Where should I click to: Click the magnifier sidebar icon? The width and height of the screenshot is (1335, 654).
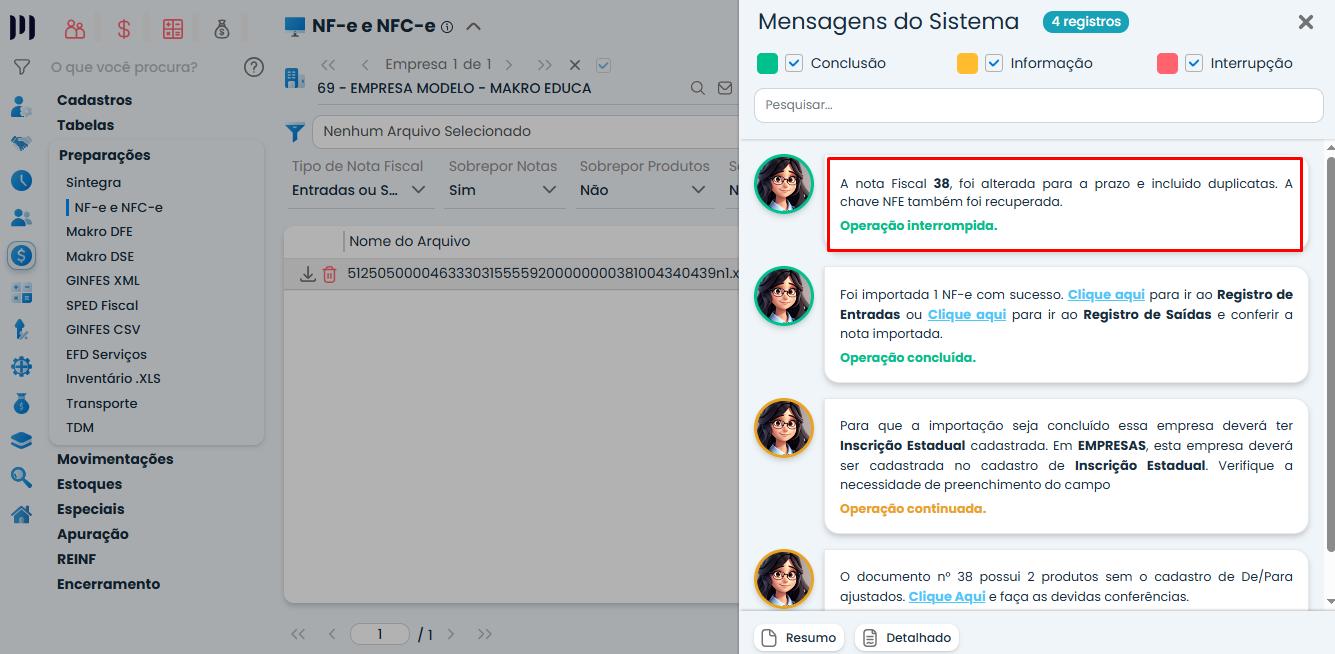[21, 477]
